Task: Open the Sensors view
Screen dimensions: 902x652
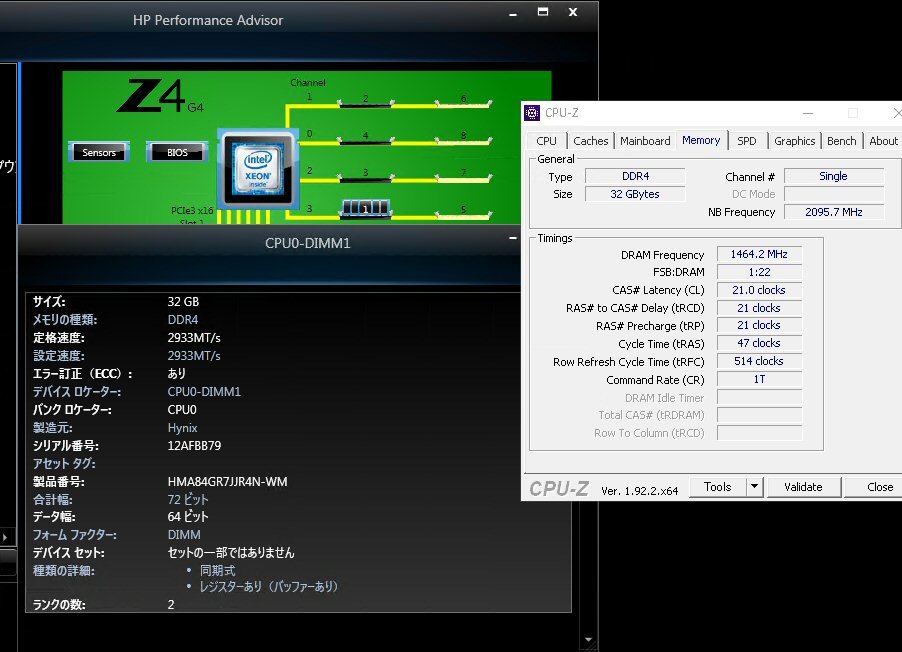Action: (99, 152)
